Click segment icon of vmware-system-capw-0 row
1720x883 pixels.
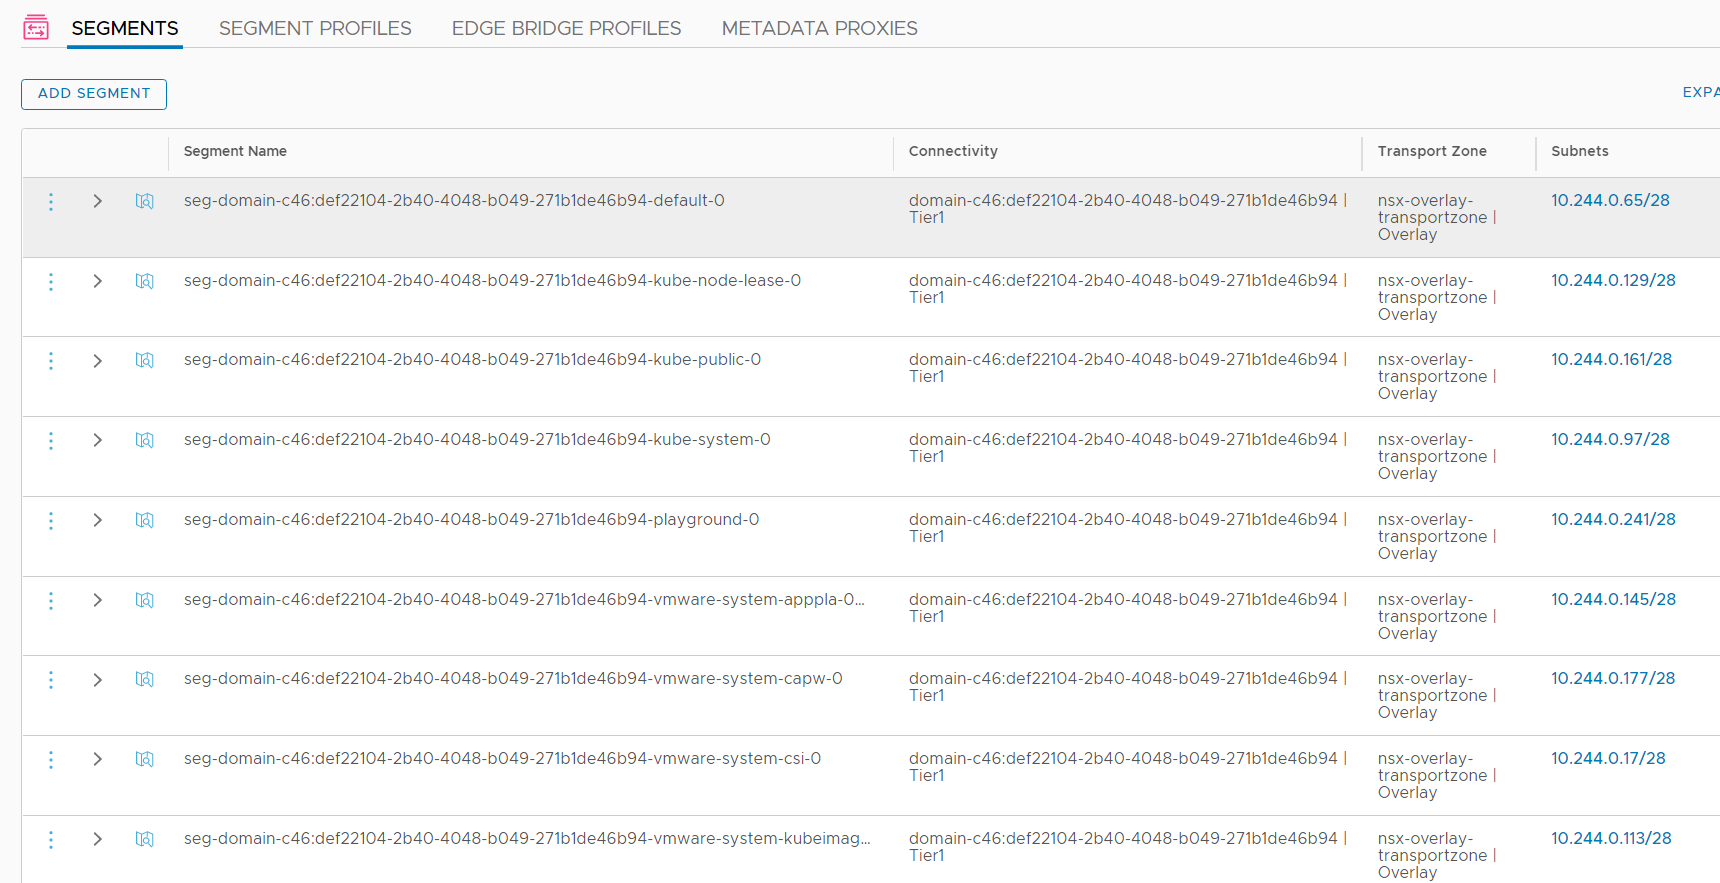145,679
